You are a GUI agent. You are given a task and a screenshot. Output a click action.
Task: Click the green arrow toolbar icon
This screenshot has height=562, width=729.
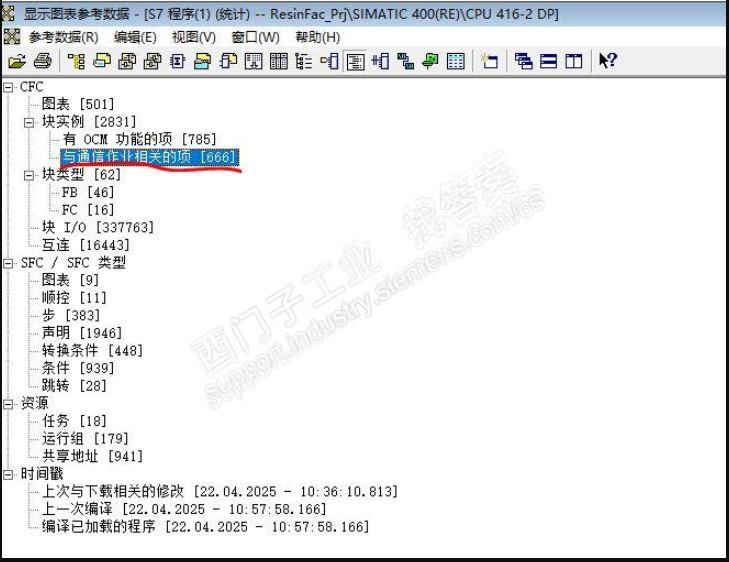tap(430, 61)
